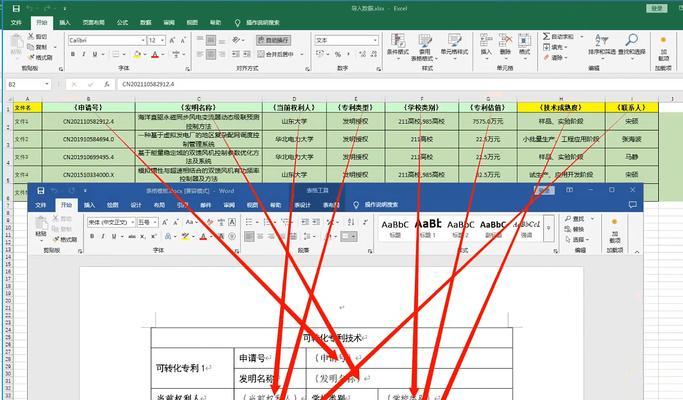683x400 pixels.
Task: Click the insert function fx icon
Action: pos(107,84)
